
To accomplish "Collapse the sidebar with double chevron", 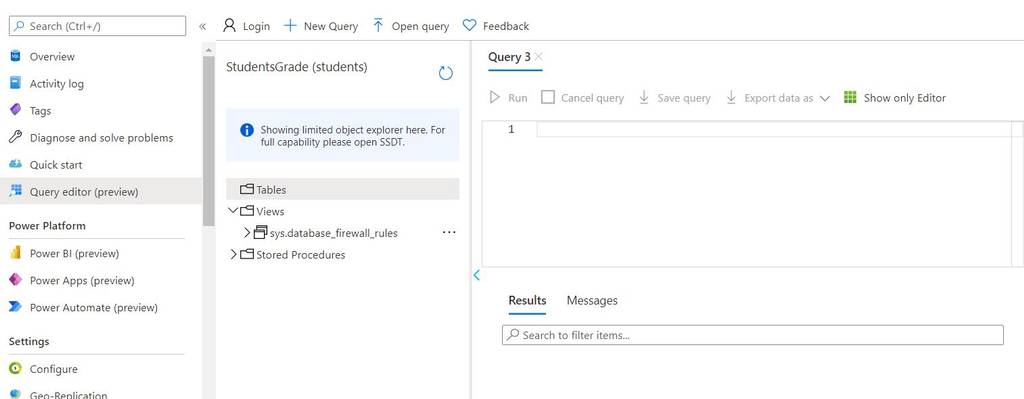I will click(x=202, y=26).
